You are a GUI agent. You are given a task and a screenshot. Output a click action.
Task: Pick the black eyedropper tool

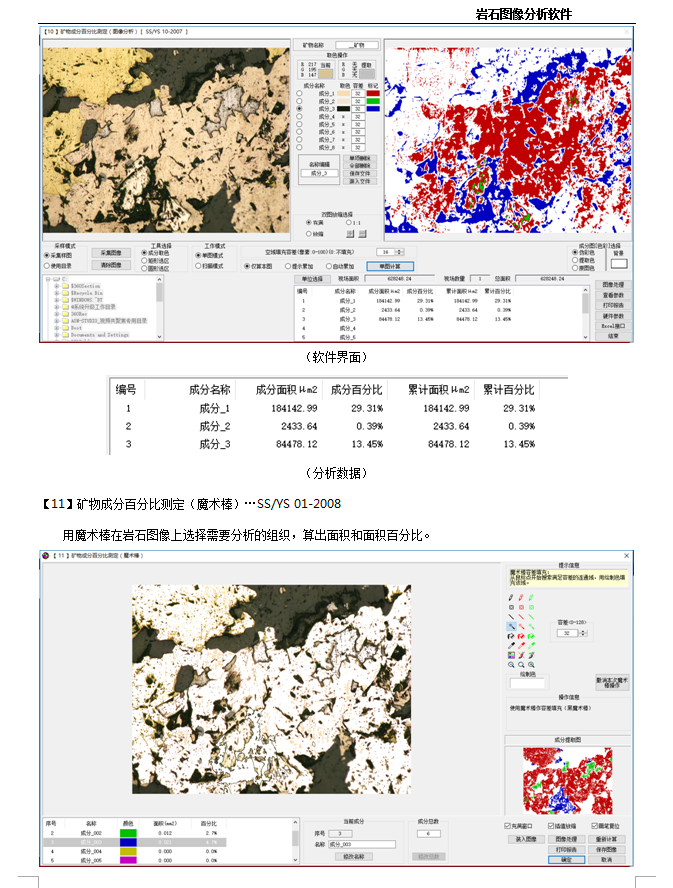pyautogui.click(x=511, y=646)
